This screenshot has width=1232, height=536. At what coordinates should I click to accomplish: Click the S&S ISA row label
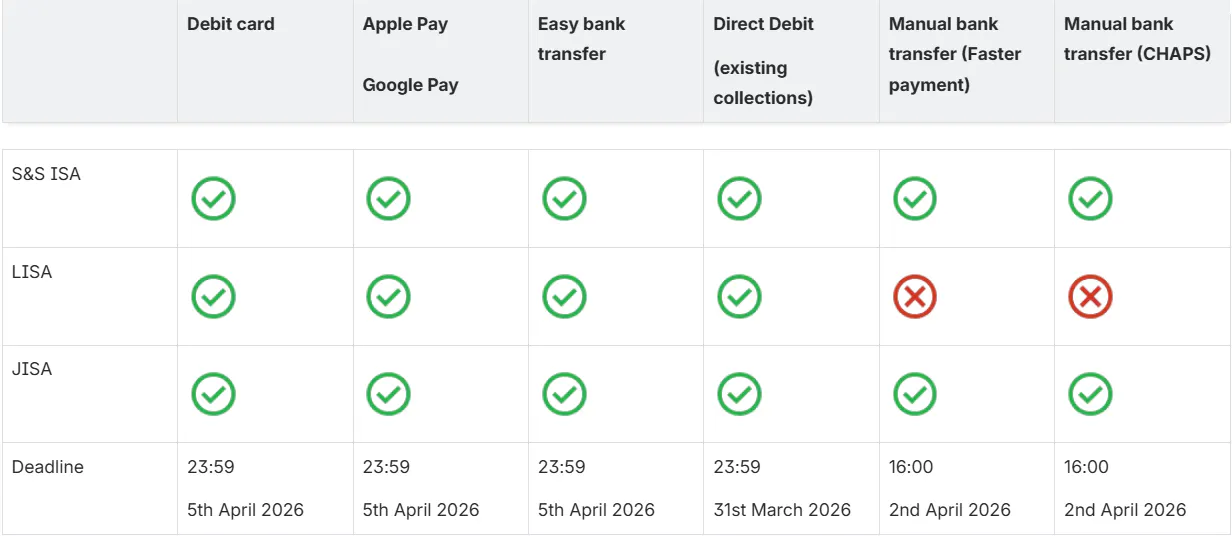46,174
